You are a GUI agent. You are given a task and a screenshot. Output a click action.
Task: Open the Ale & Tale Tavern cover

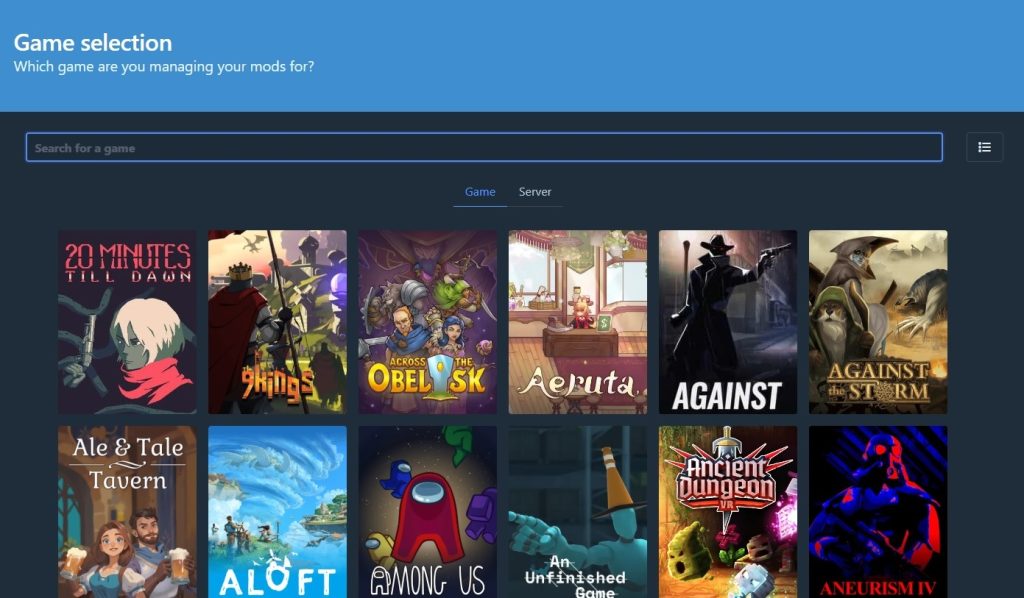click(x=127, y=512)
